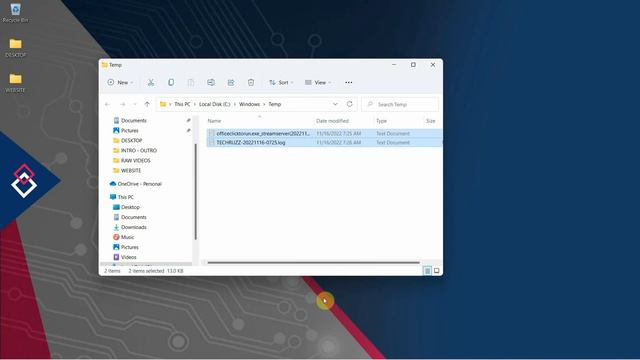The width and height of the screenshot is (640, 360).
Task: Expand the address bar history chevron
Action: click(335, 104)
